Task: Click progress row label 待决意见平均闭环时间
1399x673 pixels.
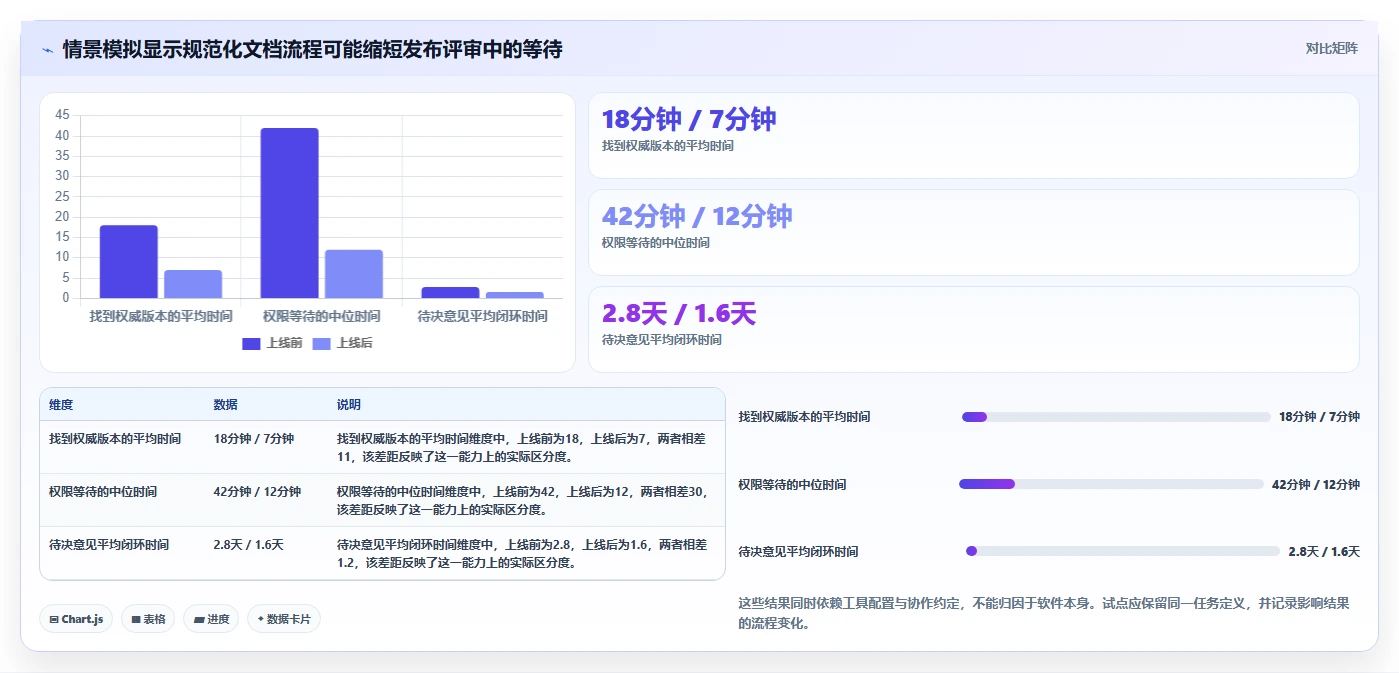Action: pos(798,552)
